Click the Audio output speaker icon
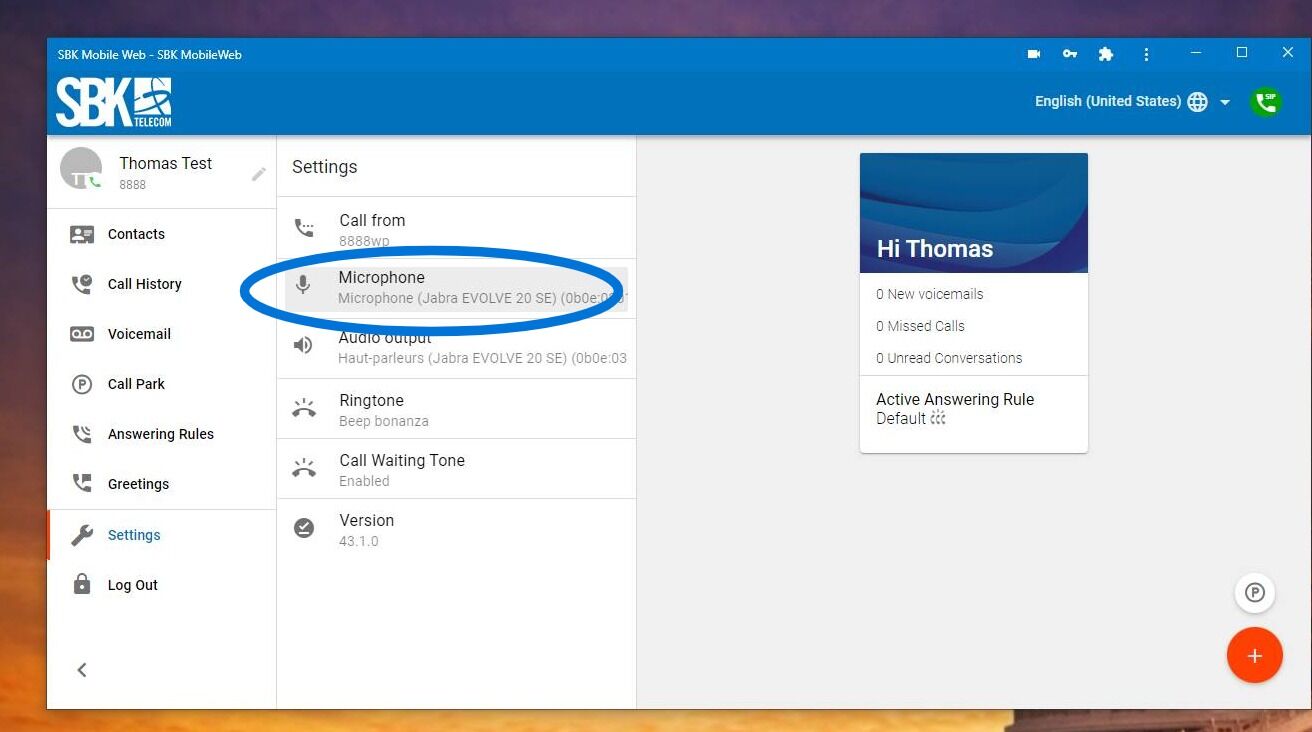 [x=303, y=346]
